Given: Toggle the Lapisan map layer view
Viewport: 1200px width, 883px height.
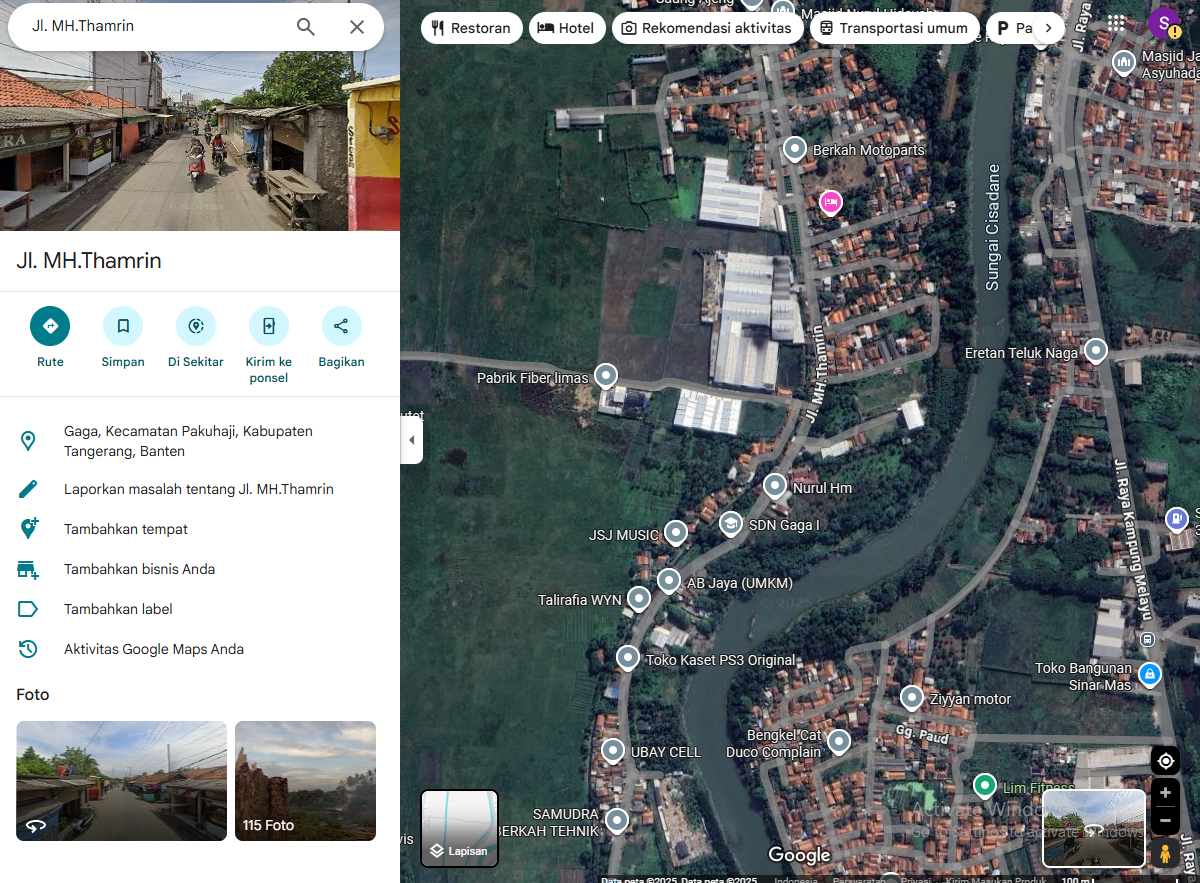Looking at the screenshot, I should pyautogui.click(x=459, y=828).
